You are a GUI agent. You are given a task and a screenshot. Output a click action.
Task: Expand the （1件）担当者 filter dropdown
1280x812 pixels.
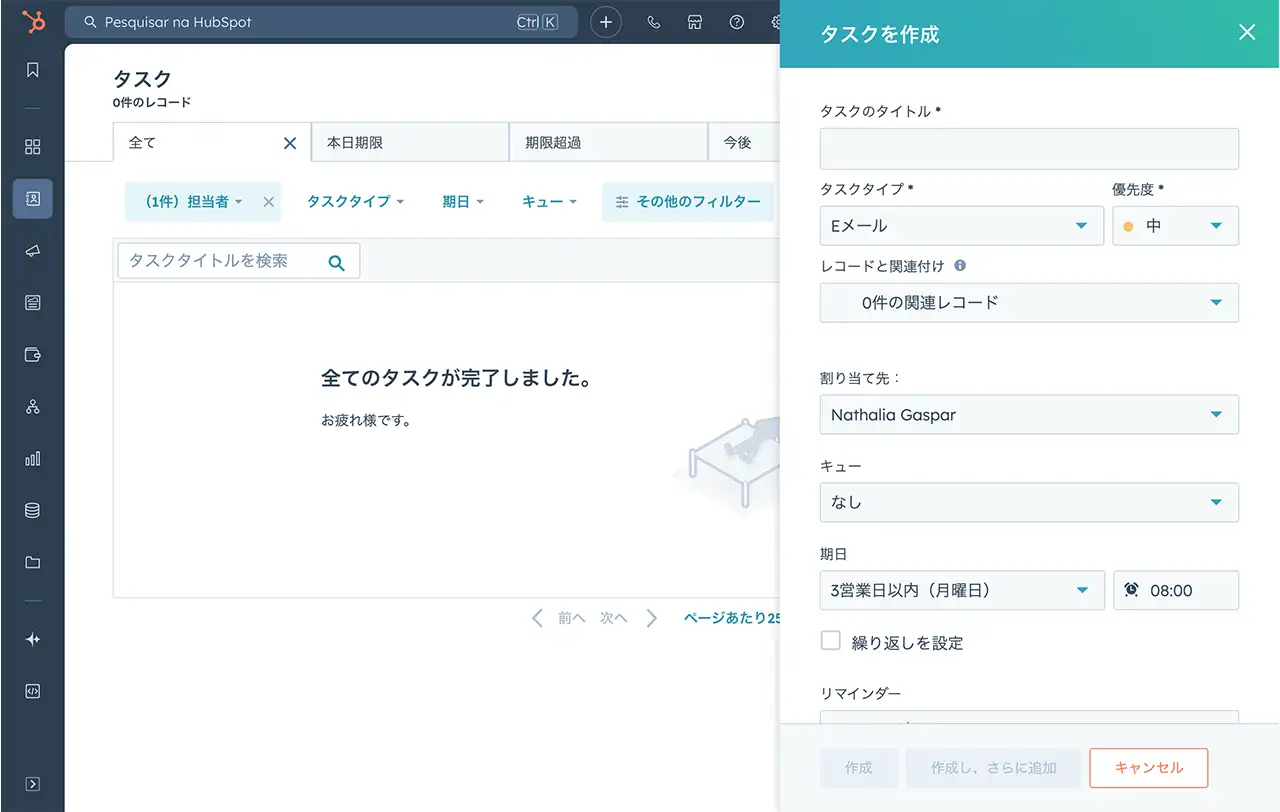tap(193, 202)
